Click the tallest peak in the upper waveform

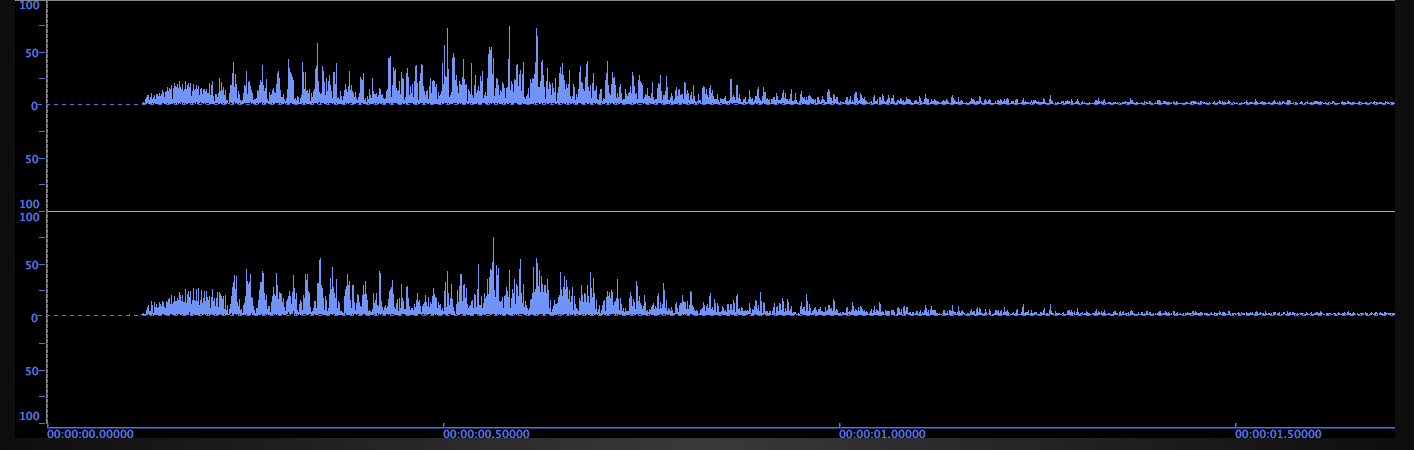[509, 28]
